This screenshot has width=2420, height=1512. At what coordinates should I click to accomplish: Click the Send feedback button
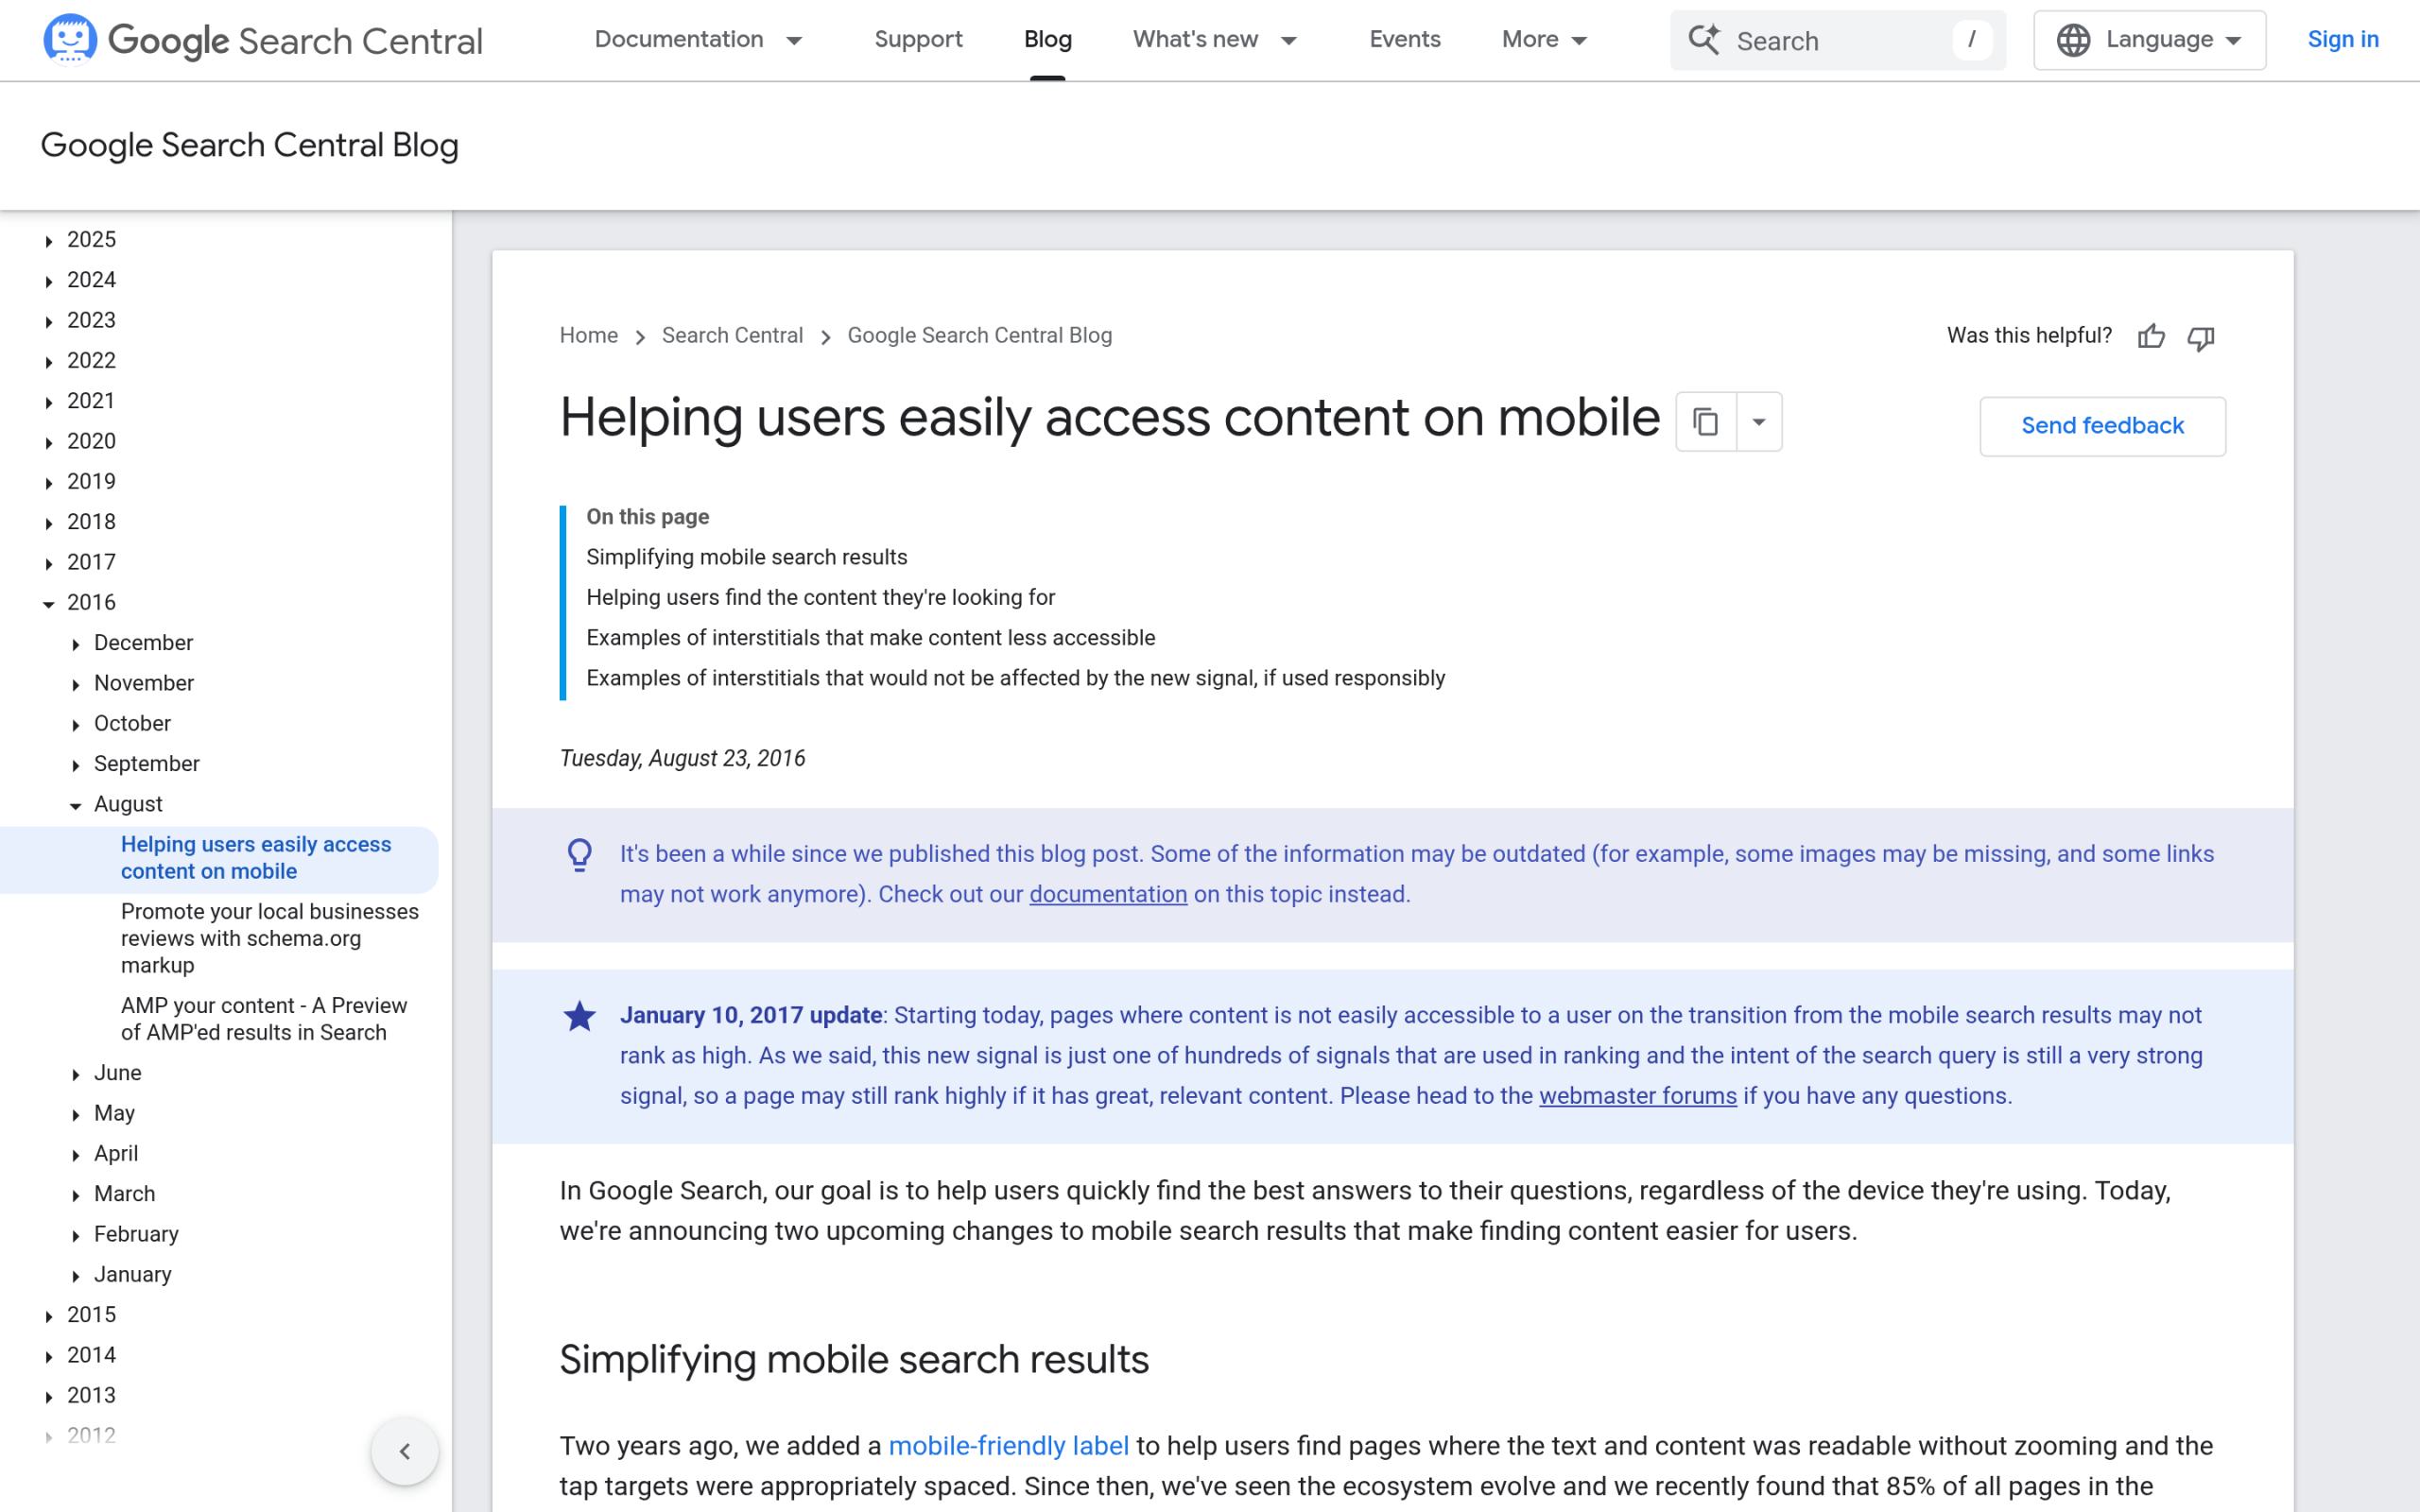coord(2102,426)
